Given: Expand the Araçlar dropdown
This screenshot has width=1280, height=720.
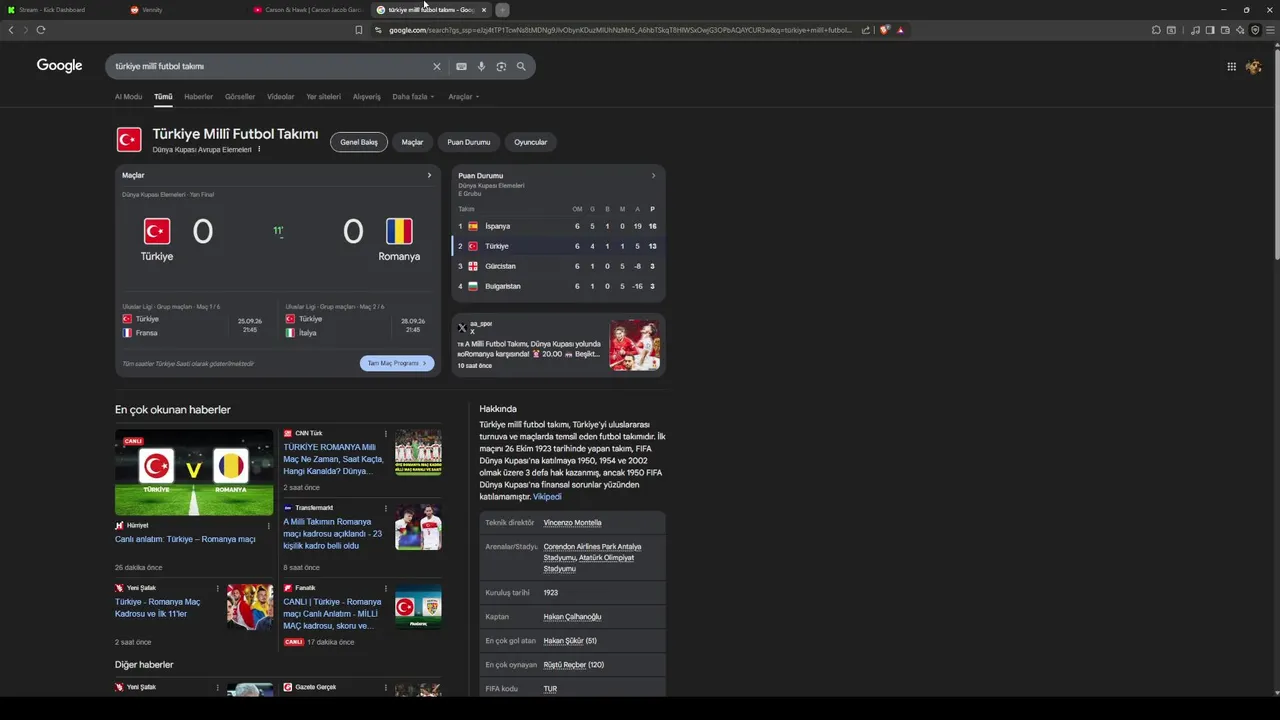Looking at the screenshot, I should click(x=464, y=97).
